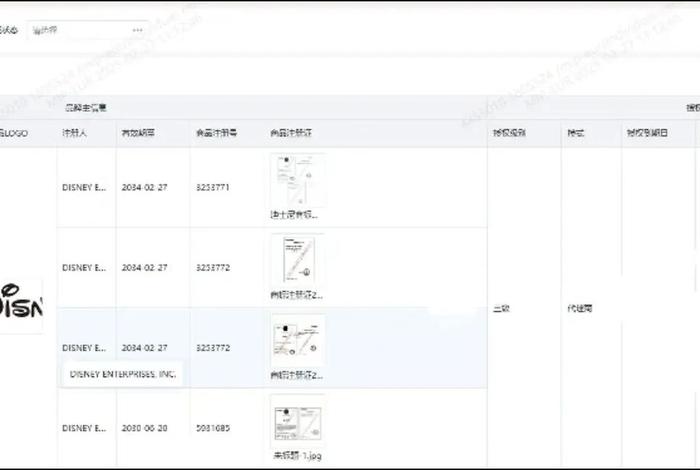Click the 迪士尼商标... file name label
Image resolution: width=700 pixels, height=470 pixels.
point(294,215)
